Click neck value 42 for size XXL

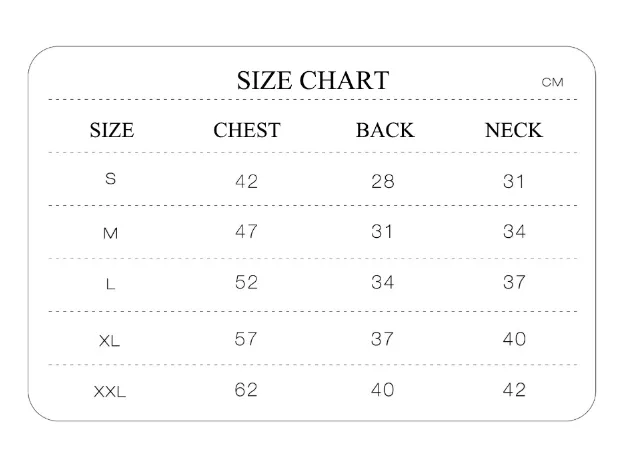coord(514,390)
